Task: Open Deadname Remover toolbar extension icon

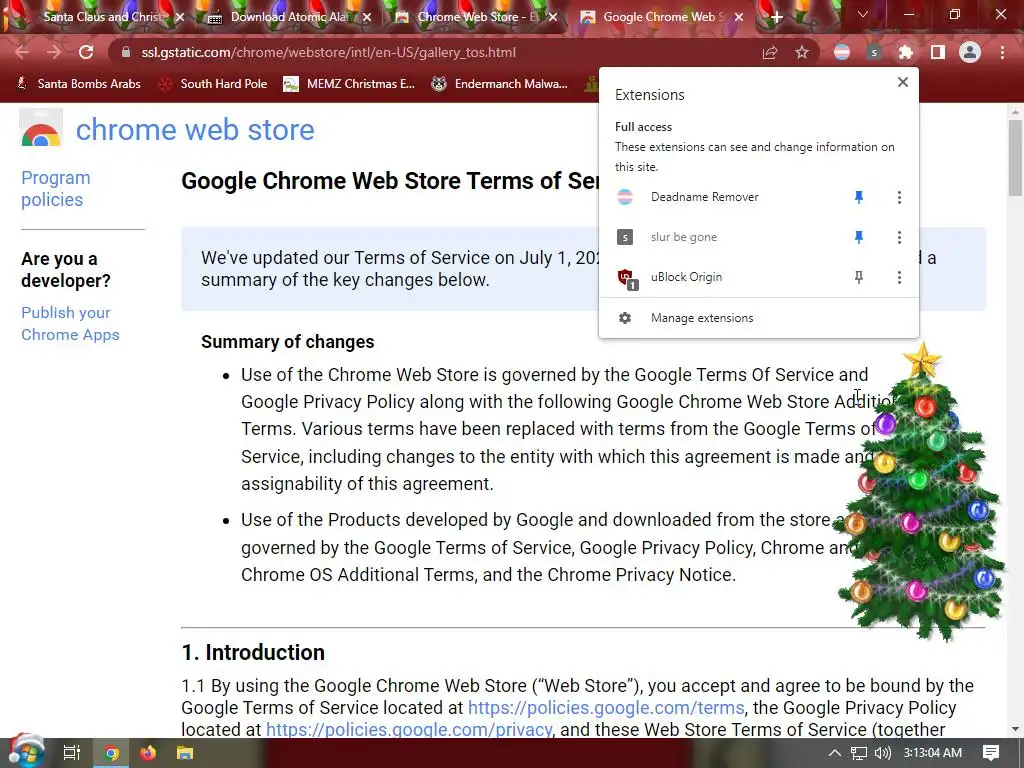Action: tap(842, 52)
